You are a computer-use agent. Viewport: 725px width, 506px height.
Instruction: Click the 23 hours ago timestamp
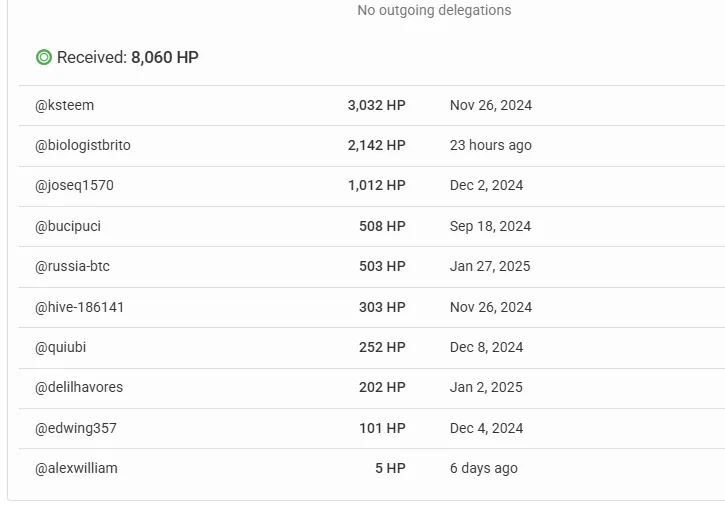tap(491, 145)
